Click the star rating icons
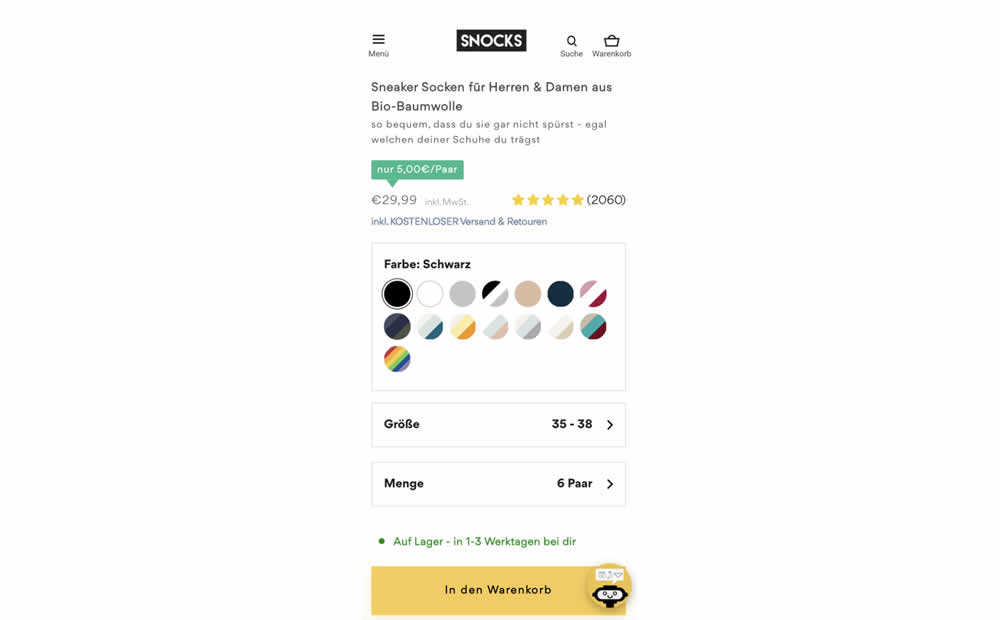The height and width of the screenshot is (620, 1000). coord(547,200)
